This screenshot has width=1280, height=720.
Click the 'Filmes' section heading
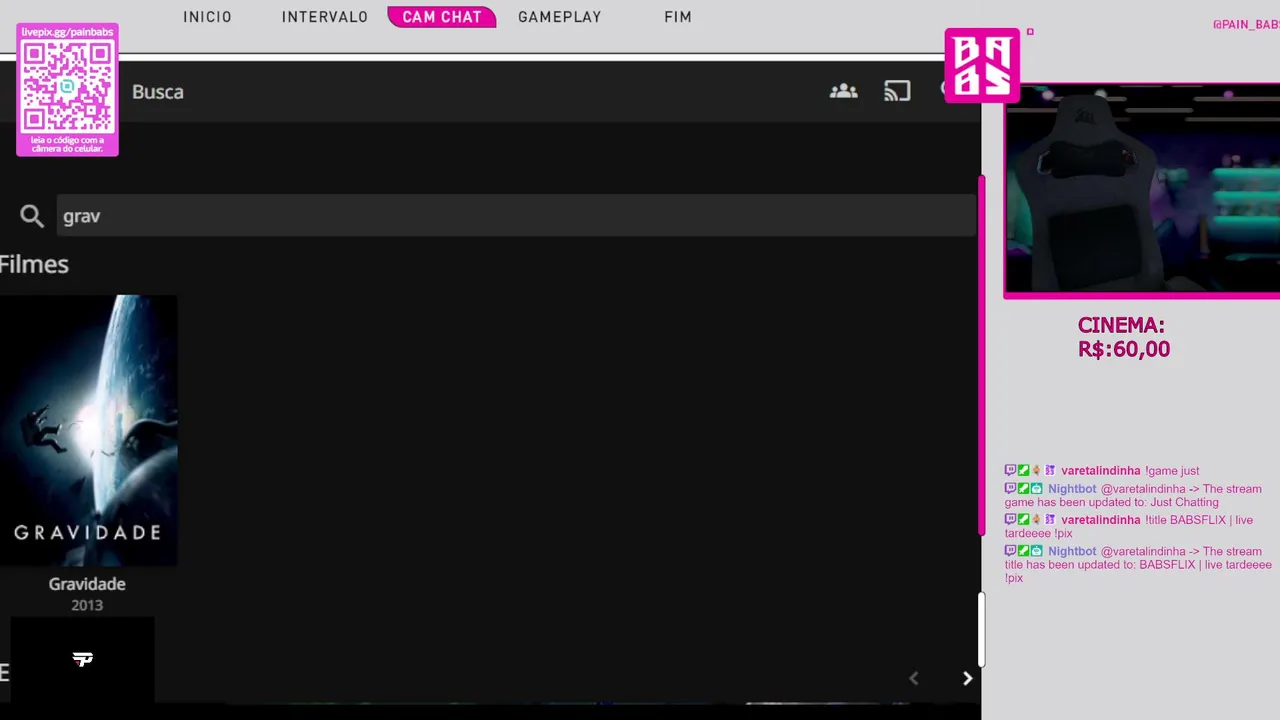pos(34,264)
